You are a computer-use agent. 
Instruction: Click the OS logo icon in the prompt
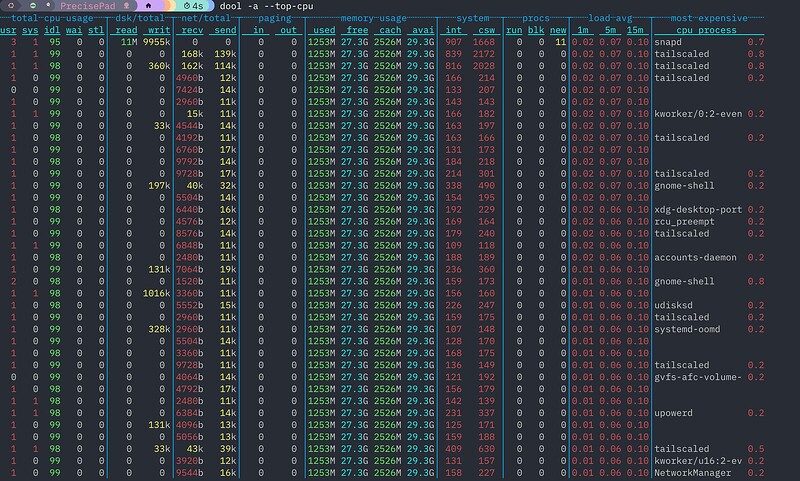(x=12, y=5)
